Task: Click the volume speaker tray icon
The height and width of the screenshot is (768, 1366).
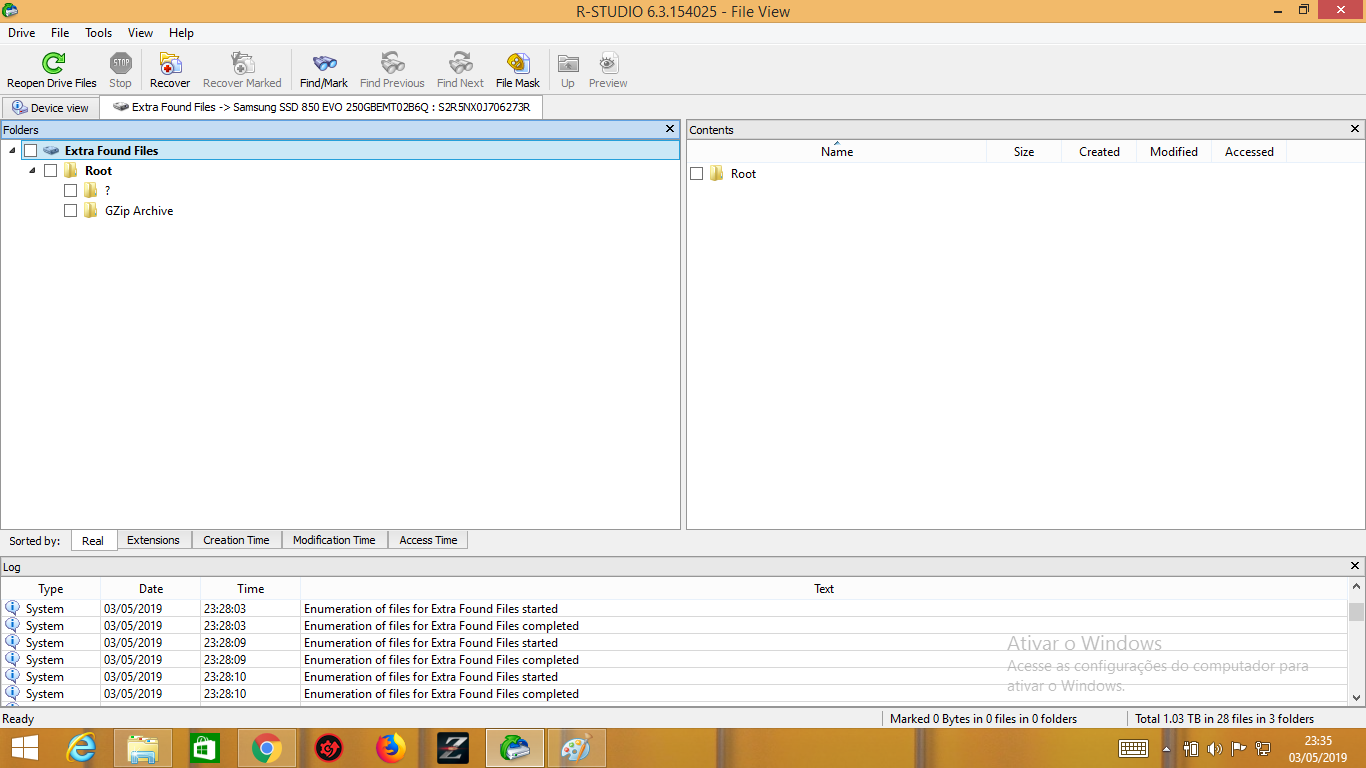Action: [1215, 748]
